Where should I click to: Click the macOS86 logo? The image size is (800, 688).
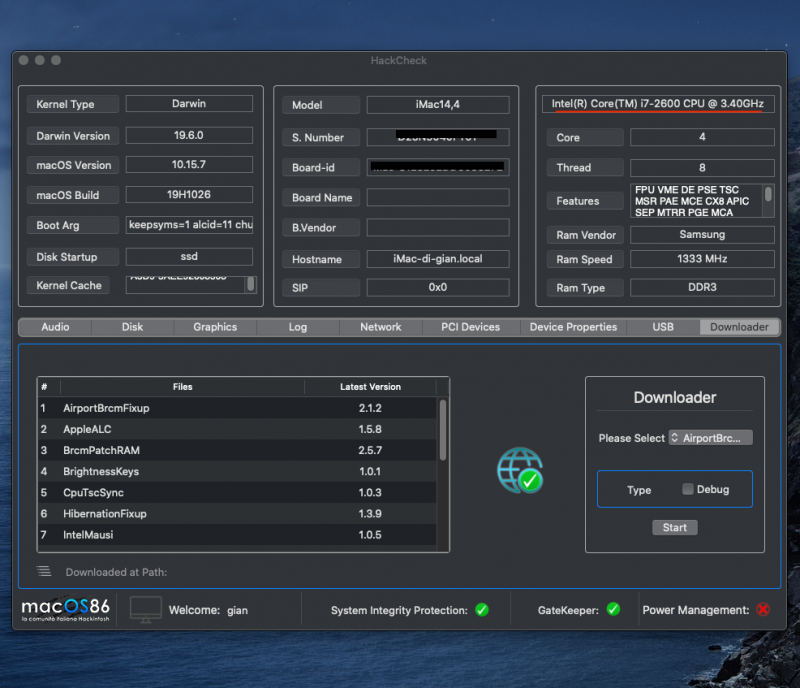(67, 609)
